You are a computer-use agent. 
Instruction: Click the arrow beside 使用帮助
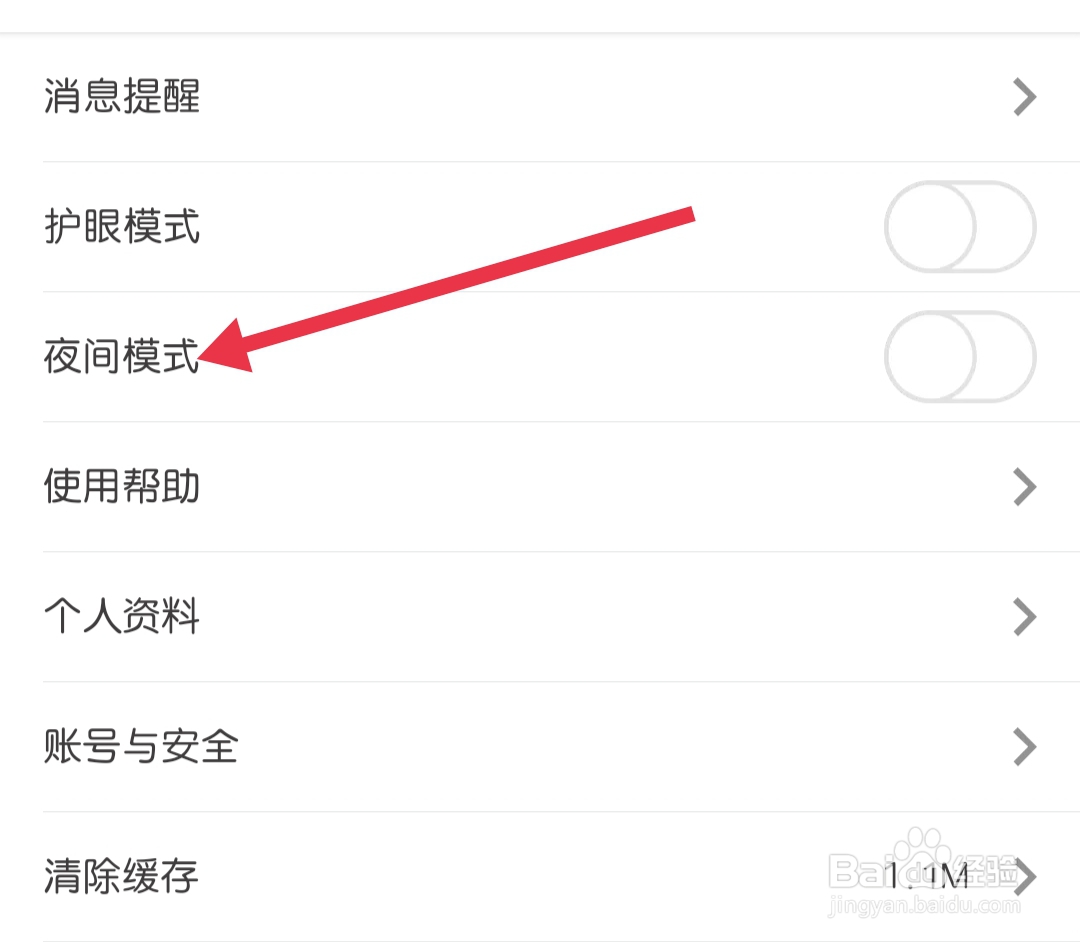[x=1025, y=487]
